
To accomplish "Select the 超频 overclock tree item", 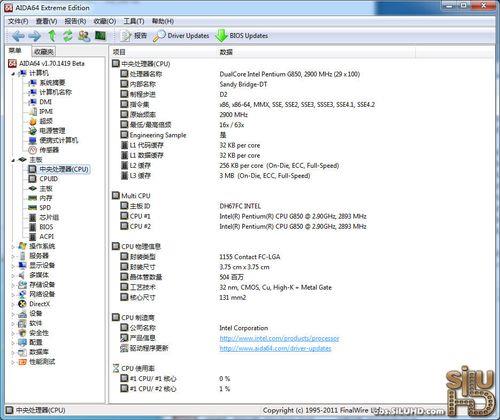I will click(x=41, y=121).
